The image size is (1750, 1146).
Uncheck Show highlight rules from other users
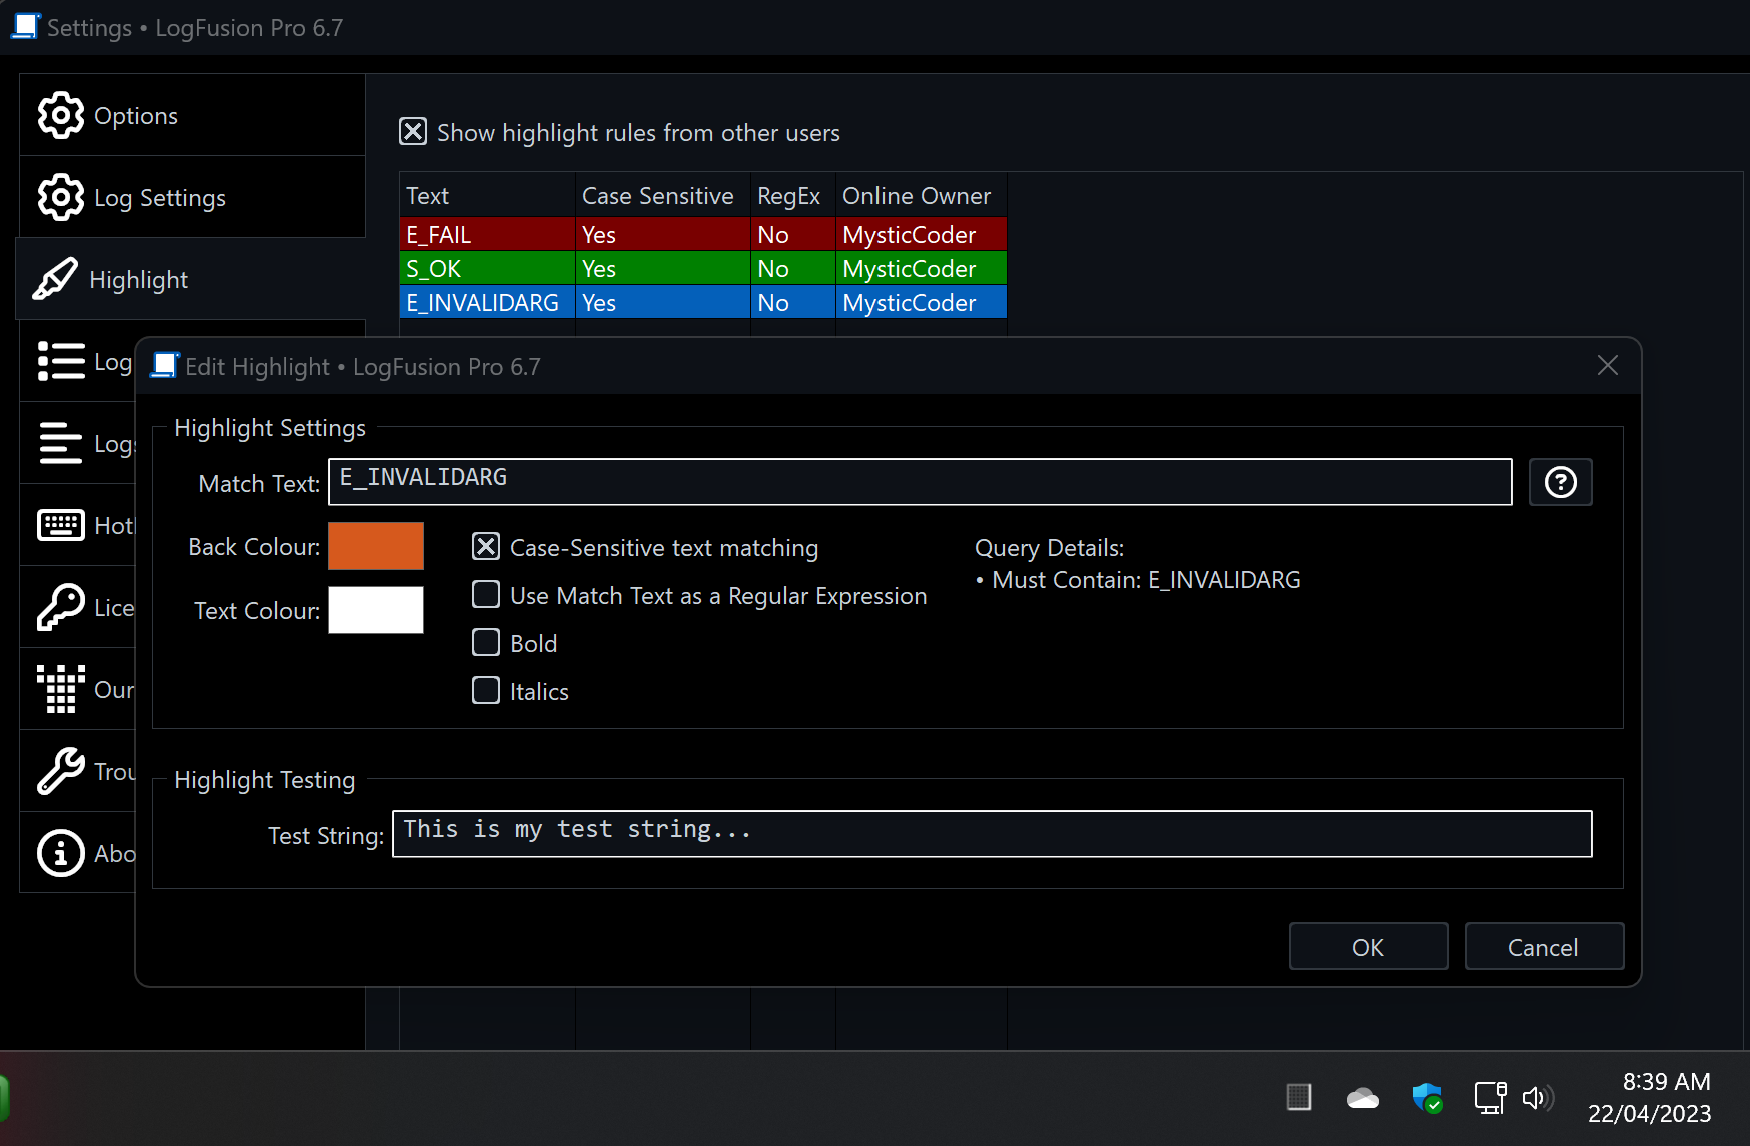click(x=413, y=132)
